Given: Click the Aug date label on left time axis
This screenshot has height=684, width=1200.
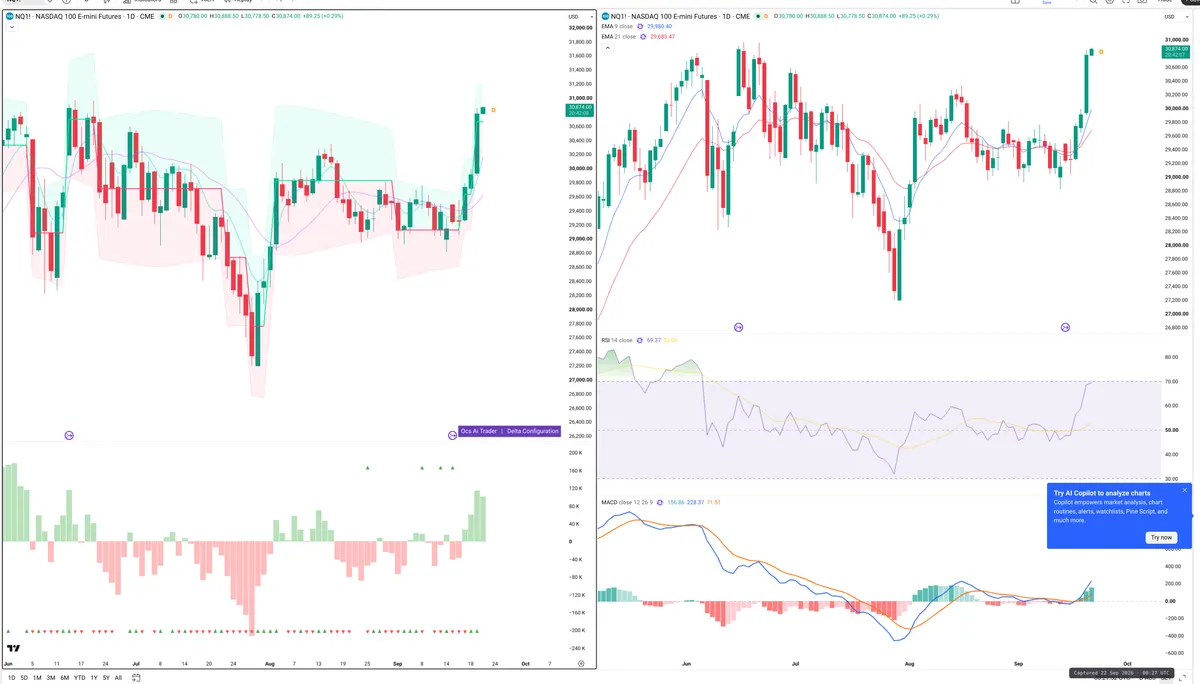Looking at the screenshot, I should click(x=269, y=663).
